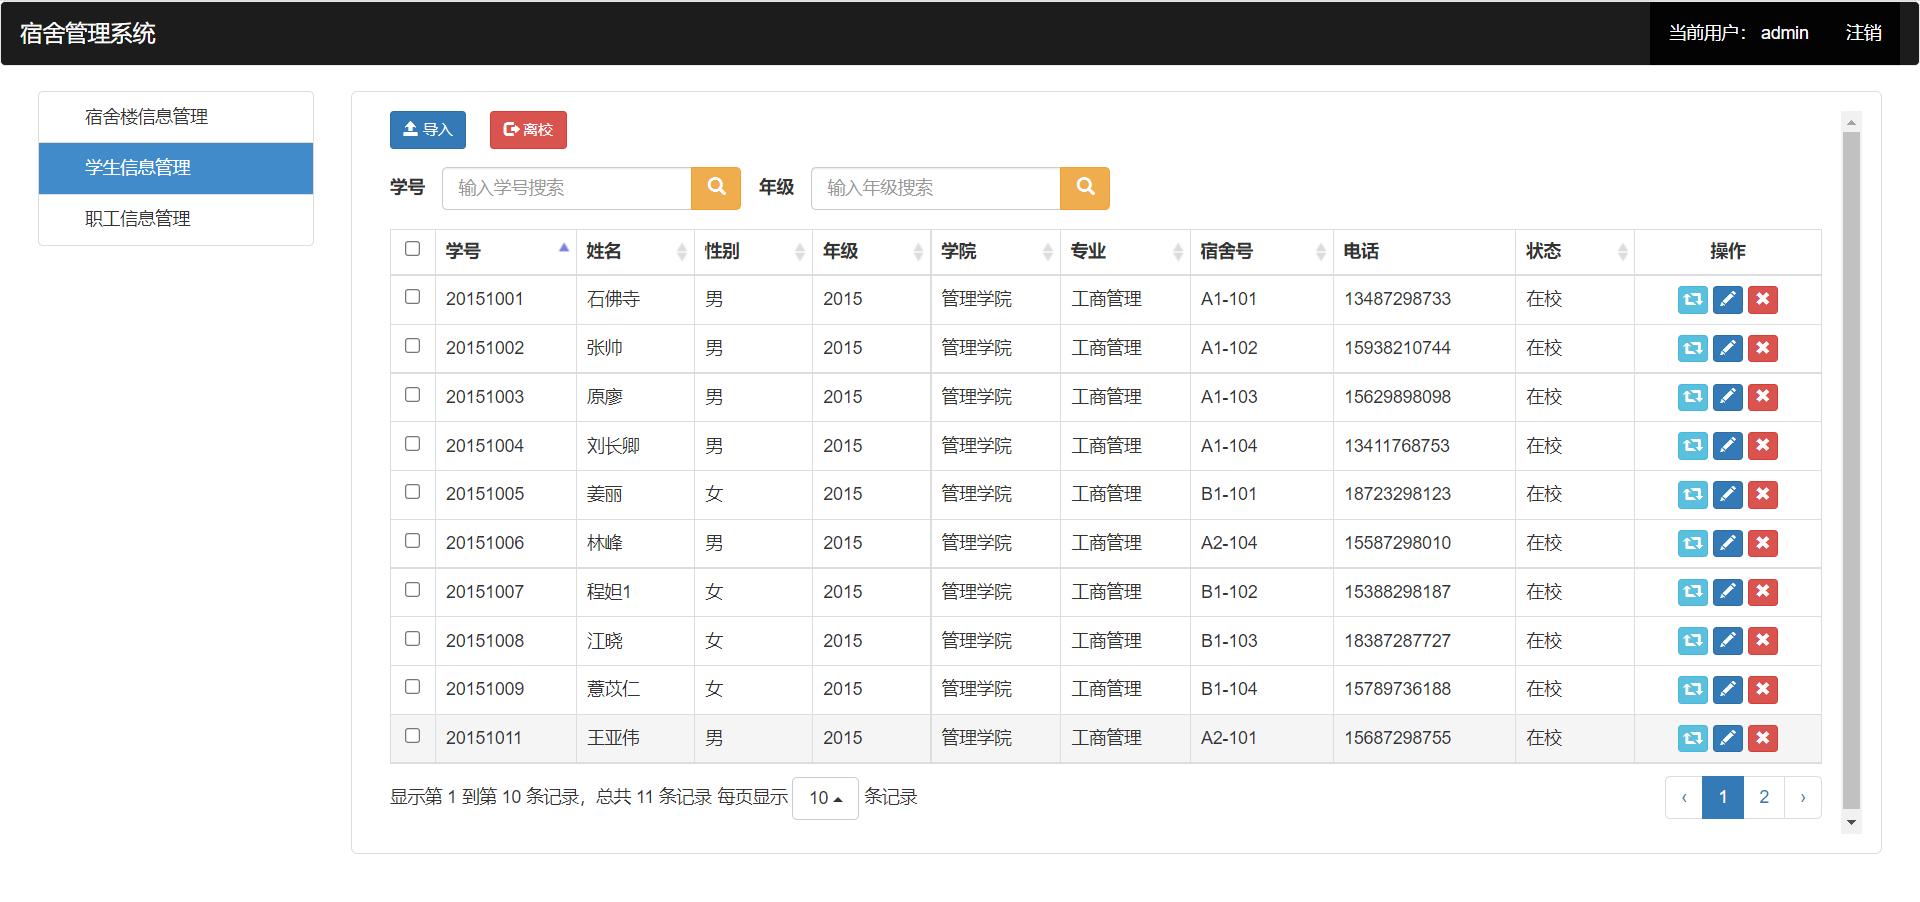Focus the 输入学号搜索 input field
The width and height of the screenshot is (1920, 902).
pyautogui.click(x=567, y=188)
